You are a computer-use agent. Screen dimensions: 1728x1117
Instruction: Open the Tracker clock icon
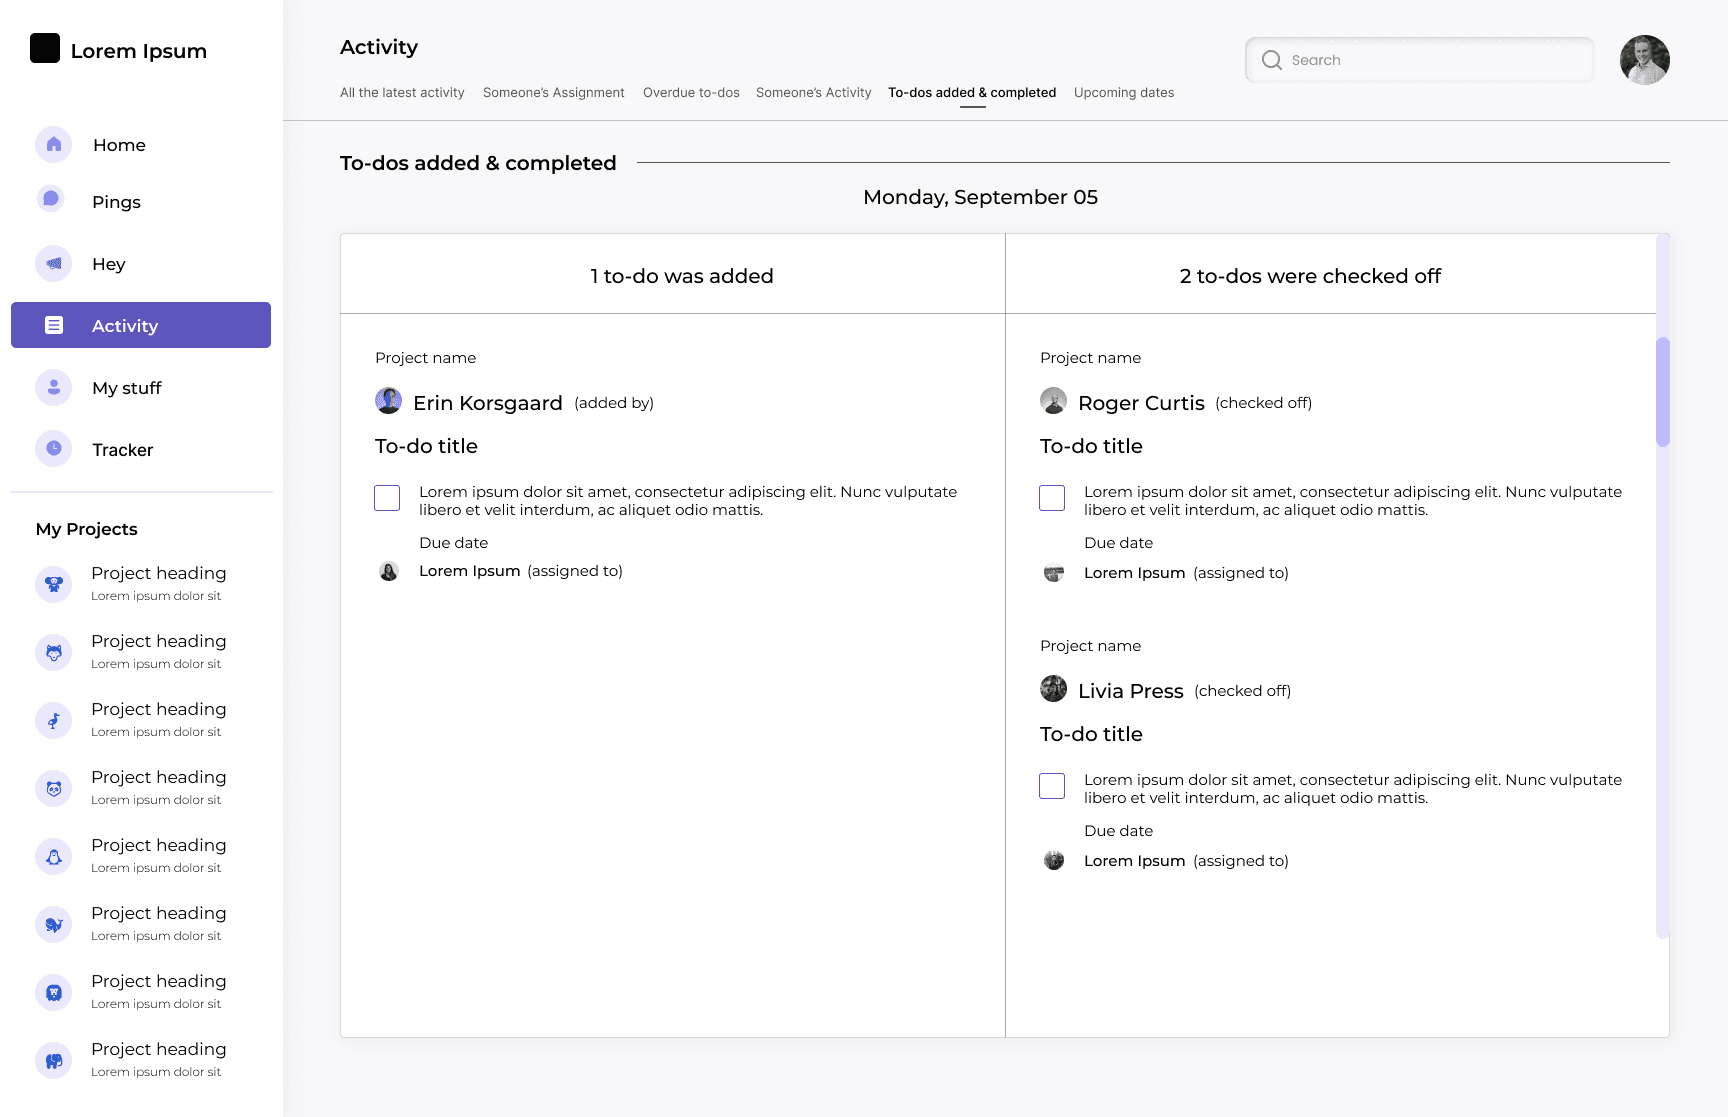tap(54, 449)
